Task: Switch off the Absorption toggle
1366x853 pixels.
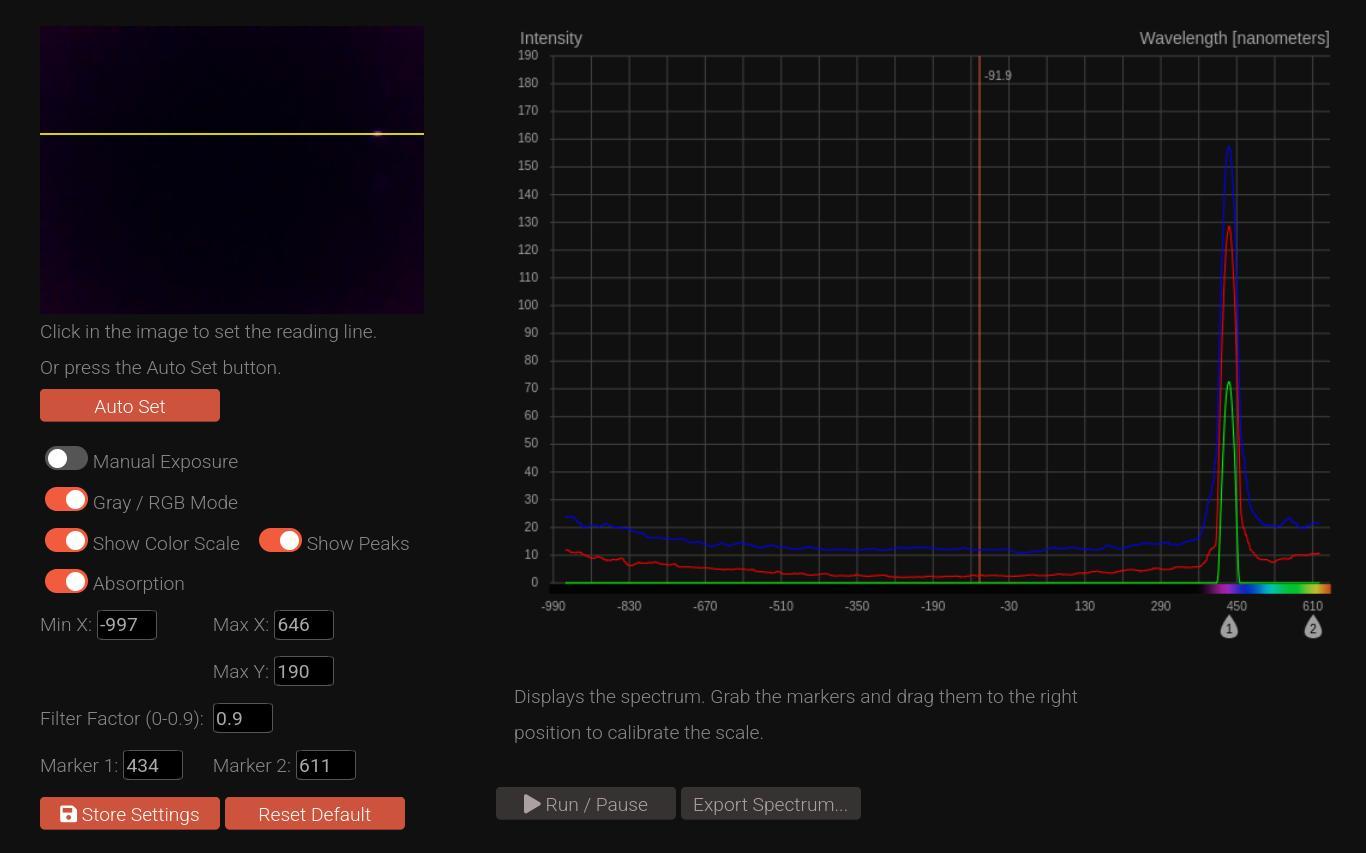Action: [x=66, y=581]
